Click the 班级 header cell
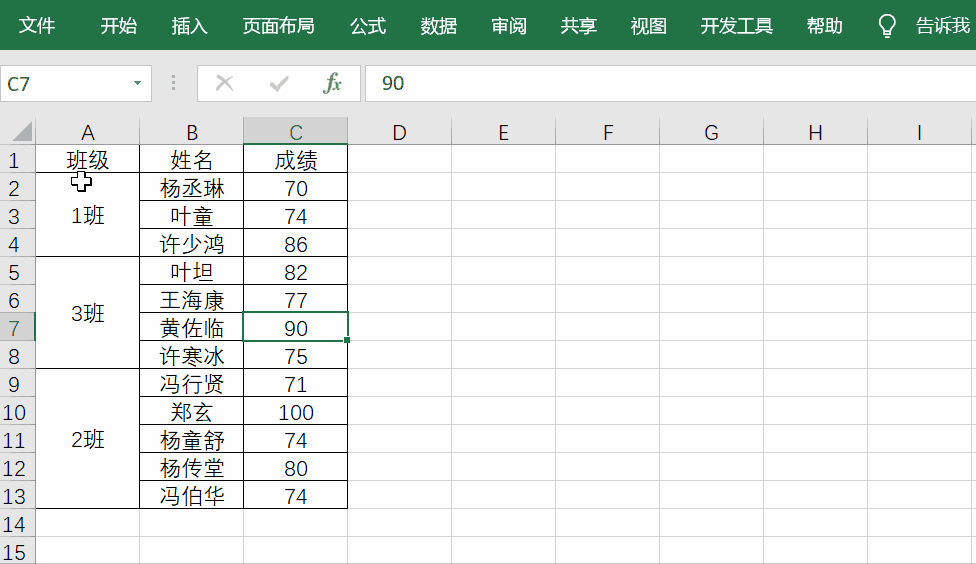Viewport: 976px width, 564px height. click(x=88, y=159)
